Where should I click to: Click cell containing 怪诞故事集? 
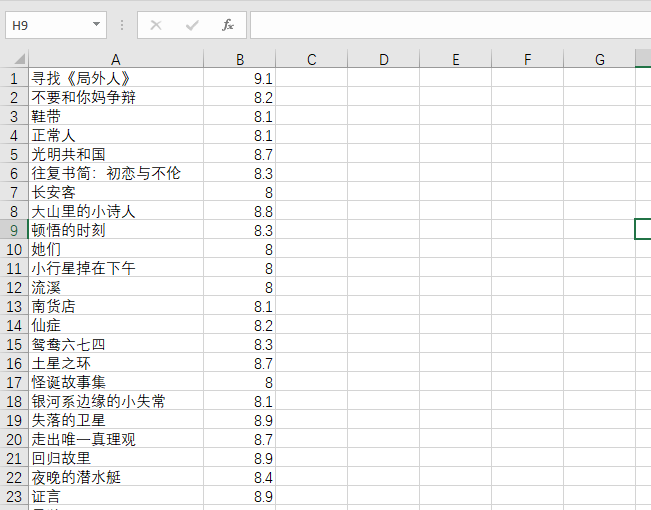(116, 382)
